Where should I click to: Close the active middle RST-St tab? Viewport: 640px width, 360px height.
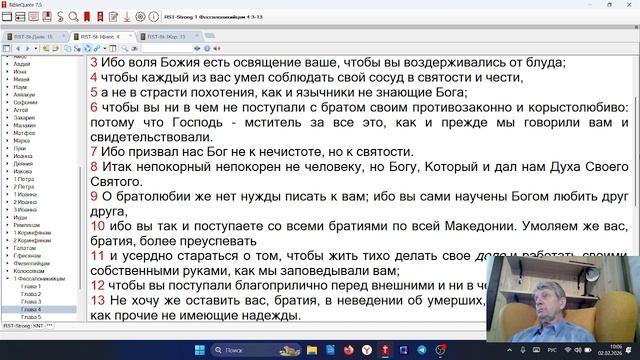point(131,36)
